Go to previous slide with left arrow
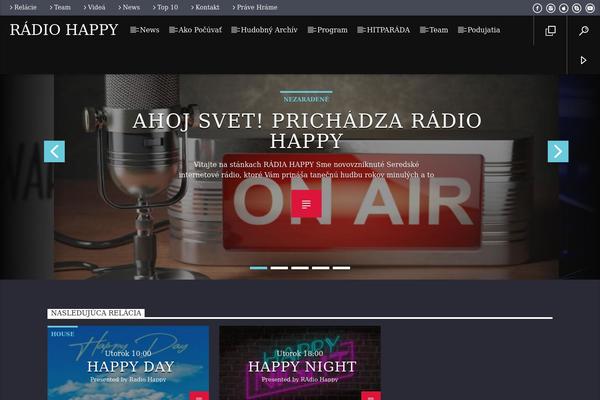Image resolution: width=600 pixels, height=400 pixels. point(54,152)
